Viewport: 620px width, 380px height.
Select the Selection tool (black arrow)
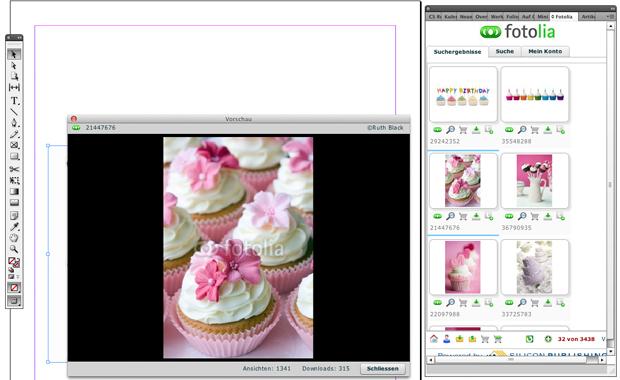point(14,54)
